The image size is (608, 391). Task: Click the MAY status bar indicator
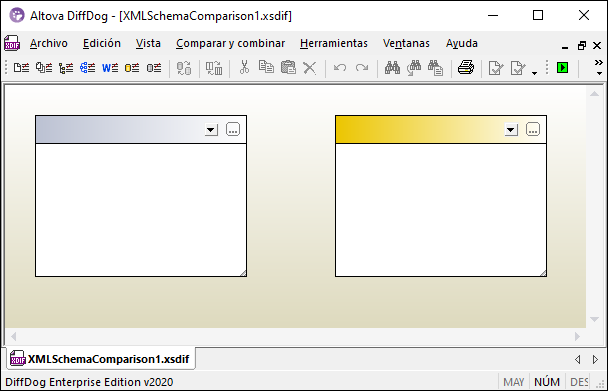pyautogui.click(x=513, y=382)
